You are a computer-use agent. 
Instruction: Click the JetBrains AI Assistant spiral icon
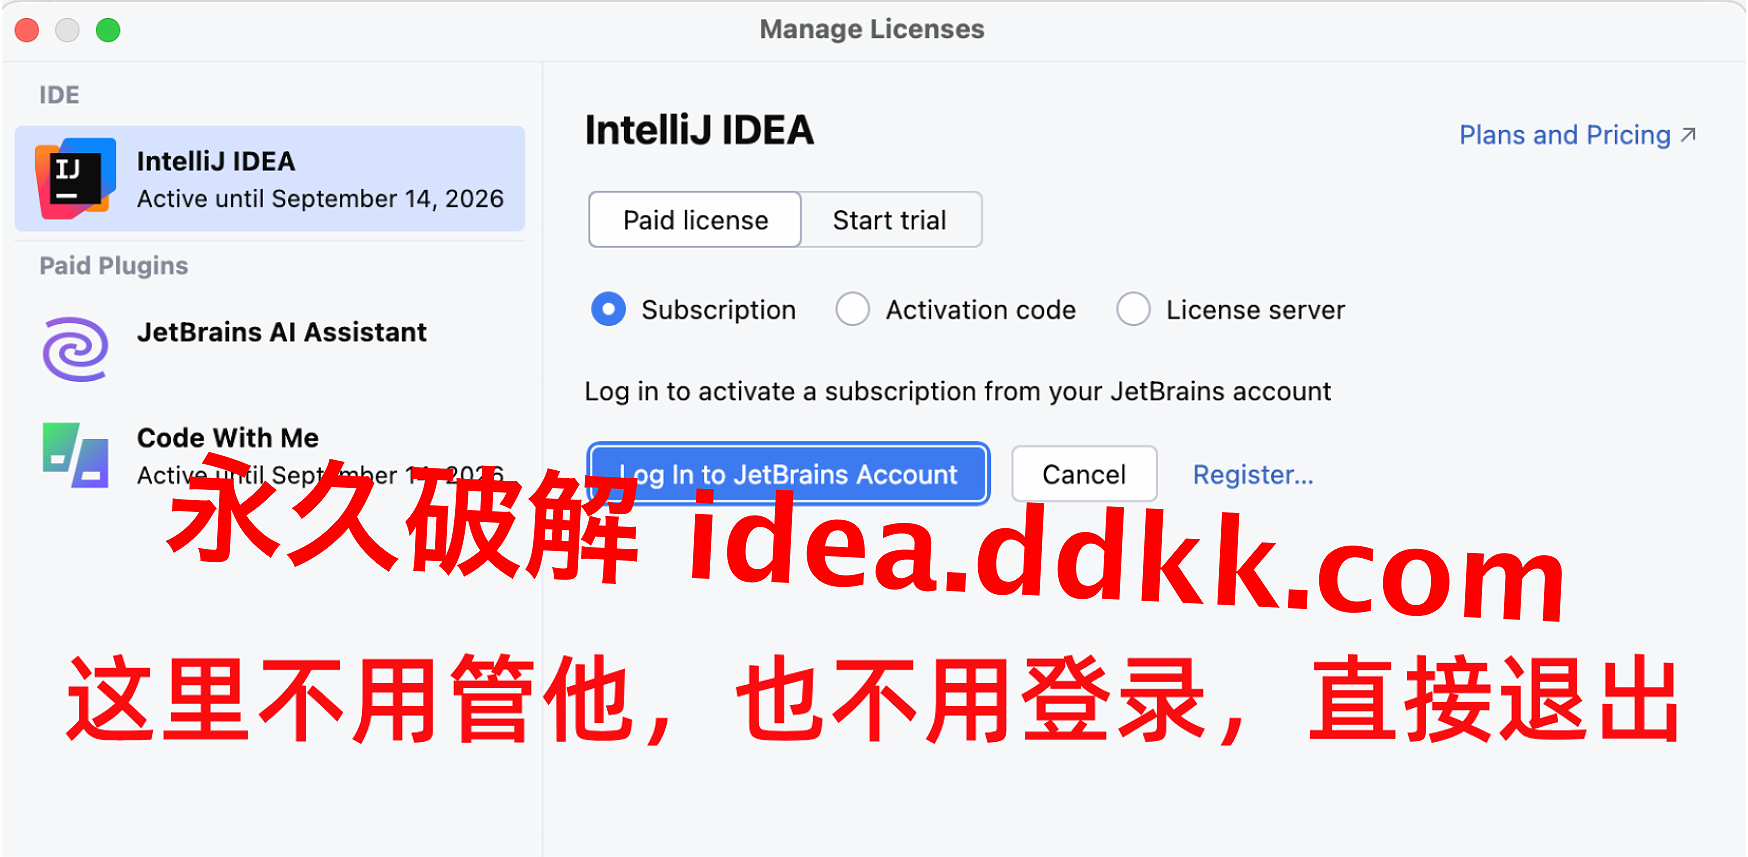coord(75,349)
